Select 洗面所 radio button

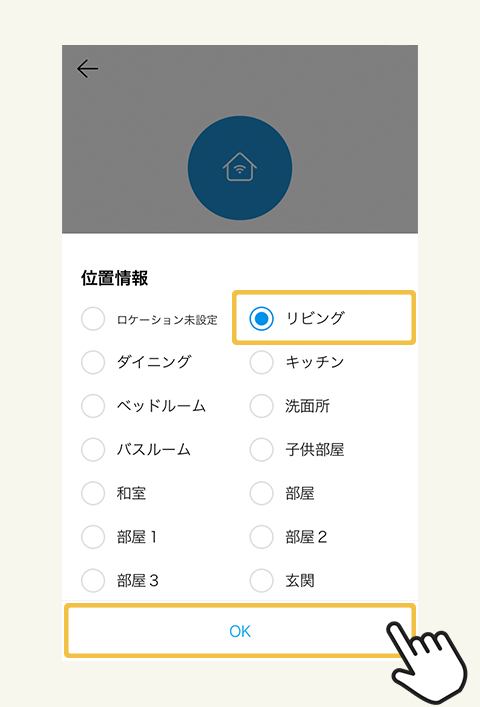261,406
